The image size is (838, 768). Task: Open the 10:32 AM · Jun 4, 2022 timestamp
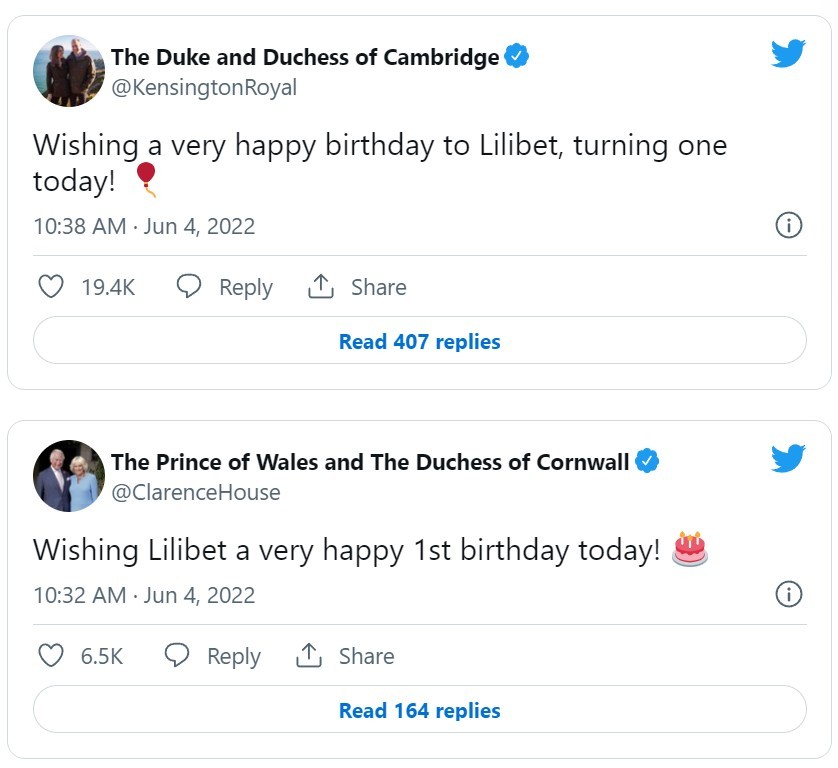[144, 595]
